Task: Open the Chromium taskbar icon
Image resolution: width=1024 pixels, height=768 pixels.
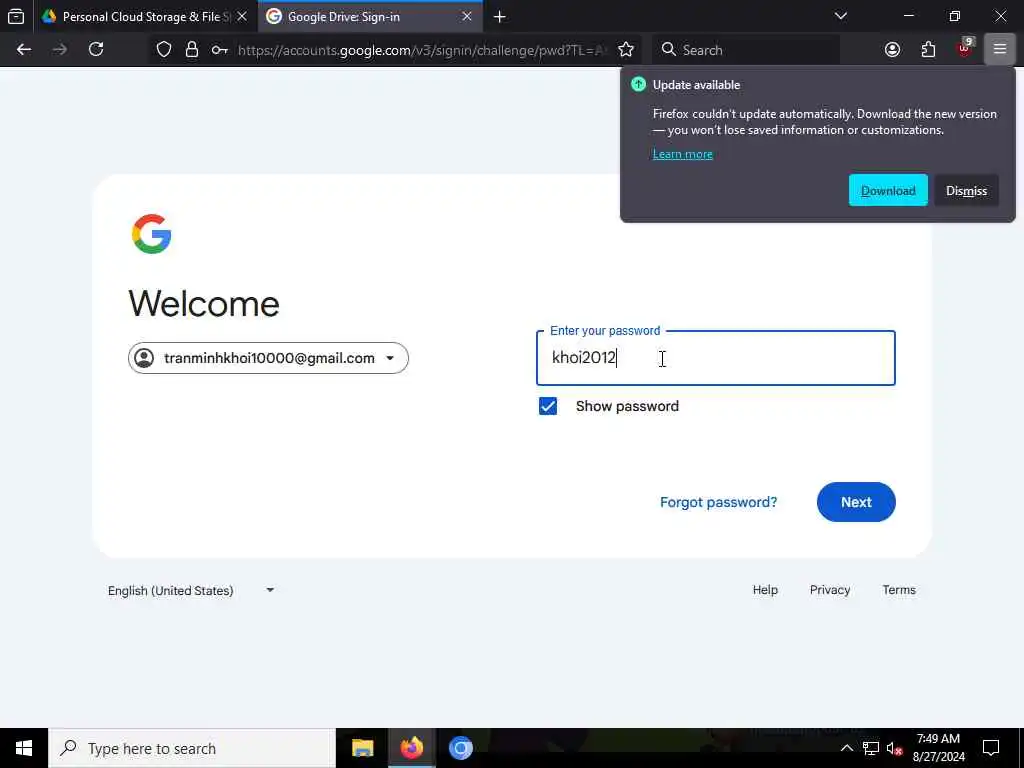Action: tap(460, 748)
